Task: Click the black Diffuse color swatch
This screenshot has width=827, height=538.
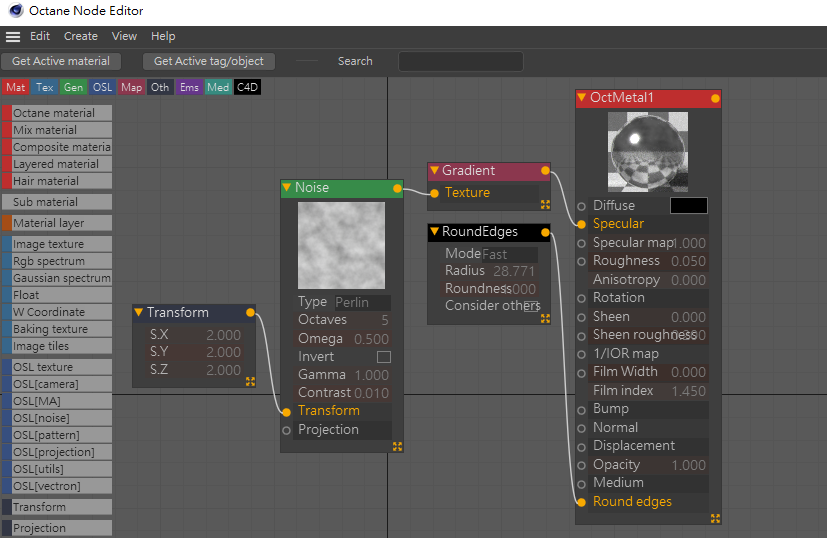Action: (689, 206)
